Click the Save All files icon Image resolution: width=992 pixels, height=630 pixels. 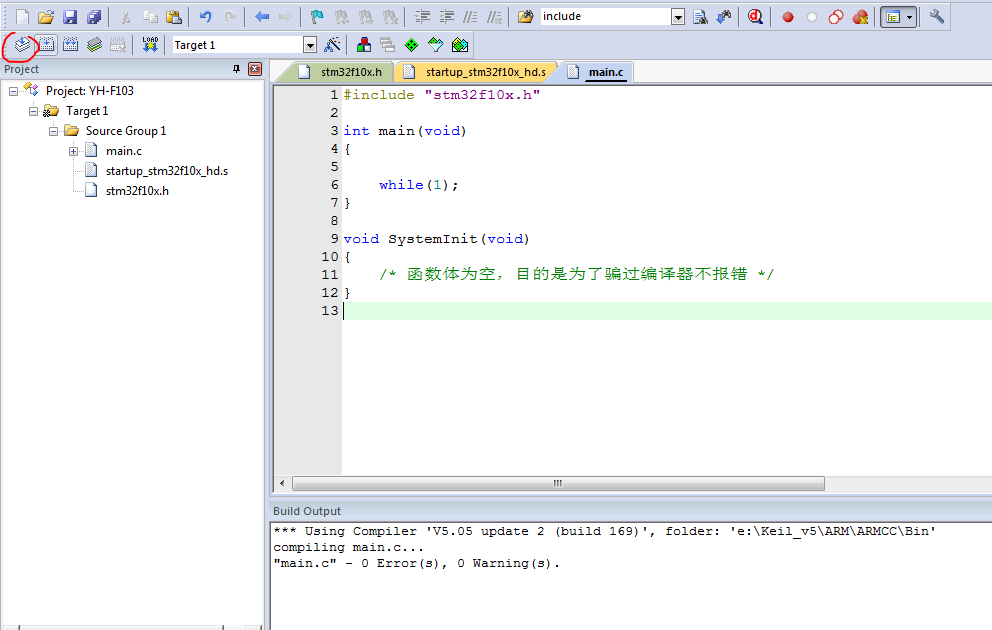[x=94, y=17]
